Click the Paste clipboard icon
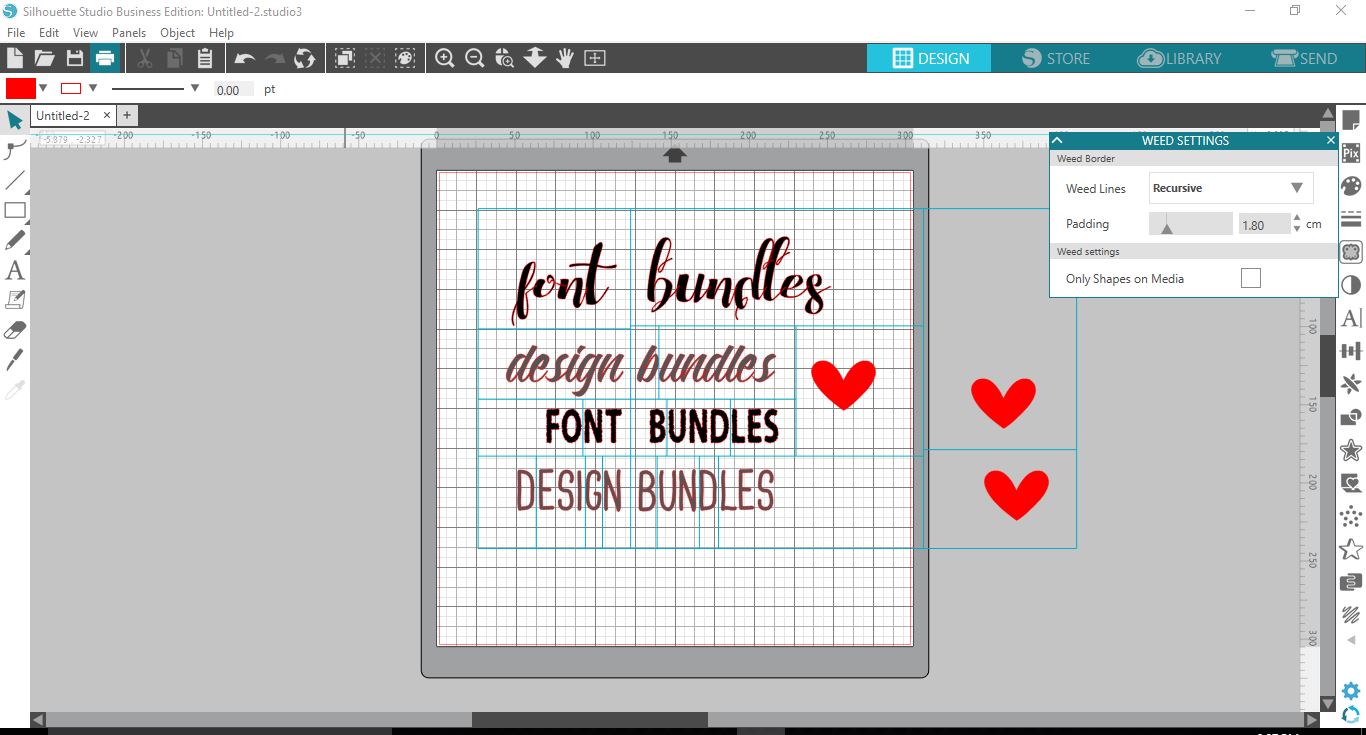This screenshot has height=735, width=1366. [x=204, y=58]
